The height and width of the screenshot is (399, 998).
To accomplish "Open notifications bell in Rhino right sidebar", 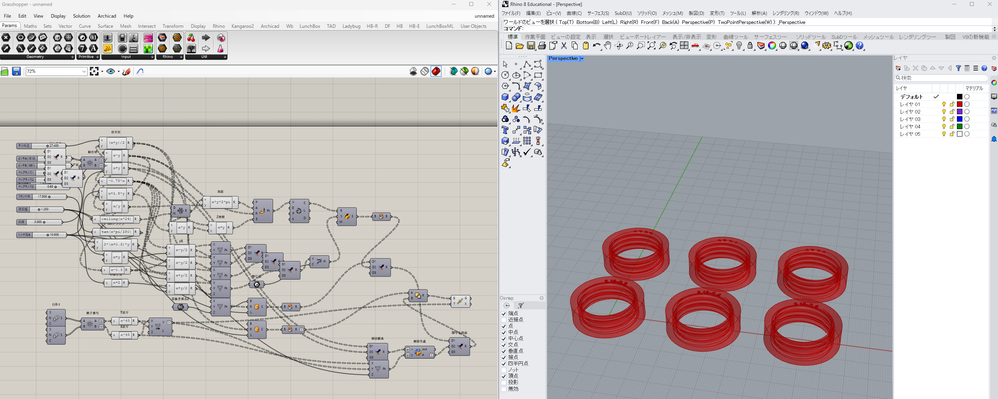I will pyautogui.click(x=994, y=138).
